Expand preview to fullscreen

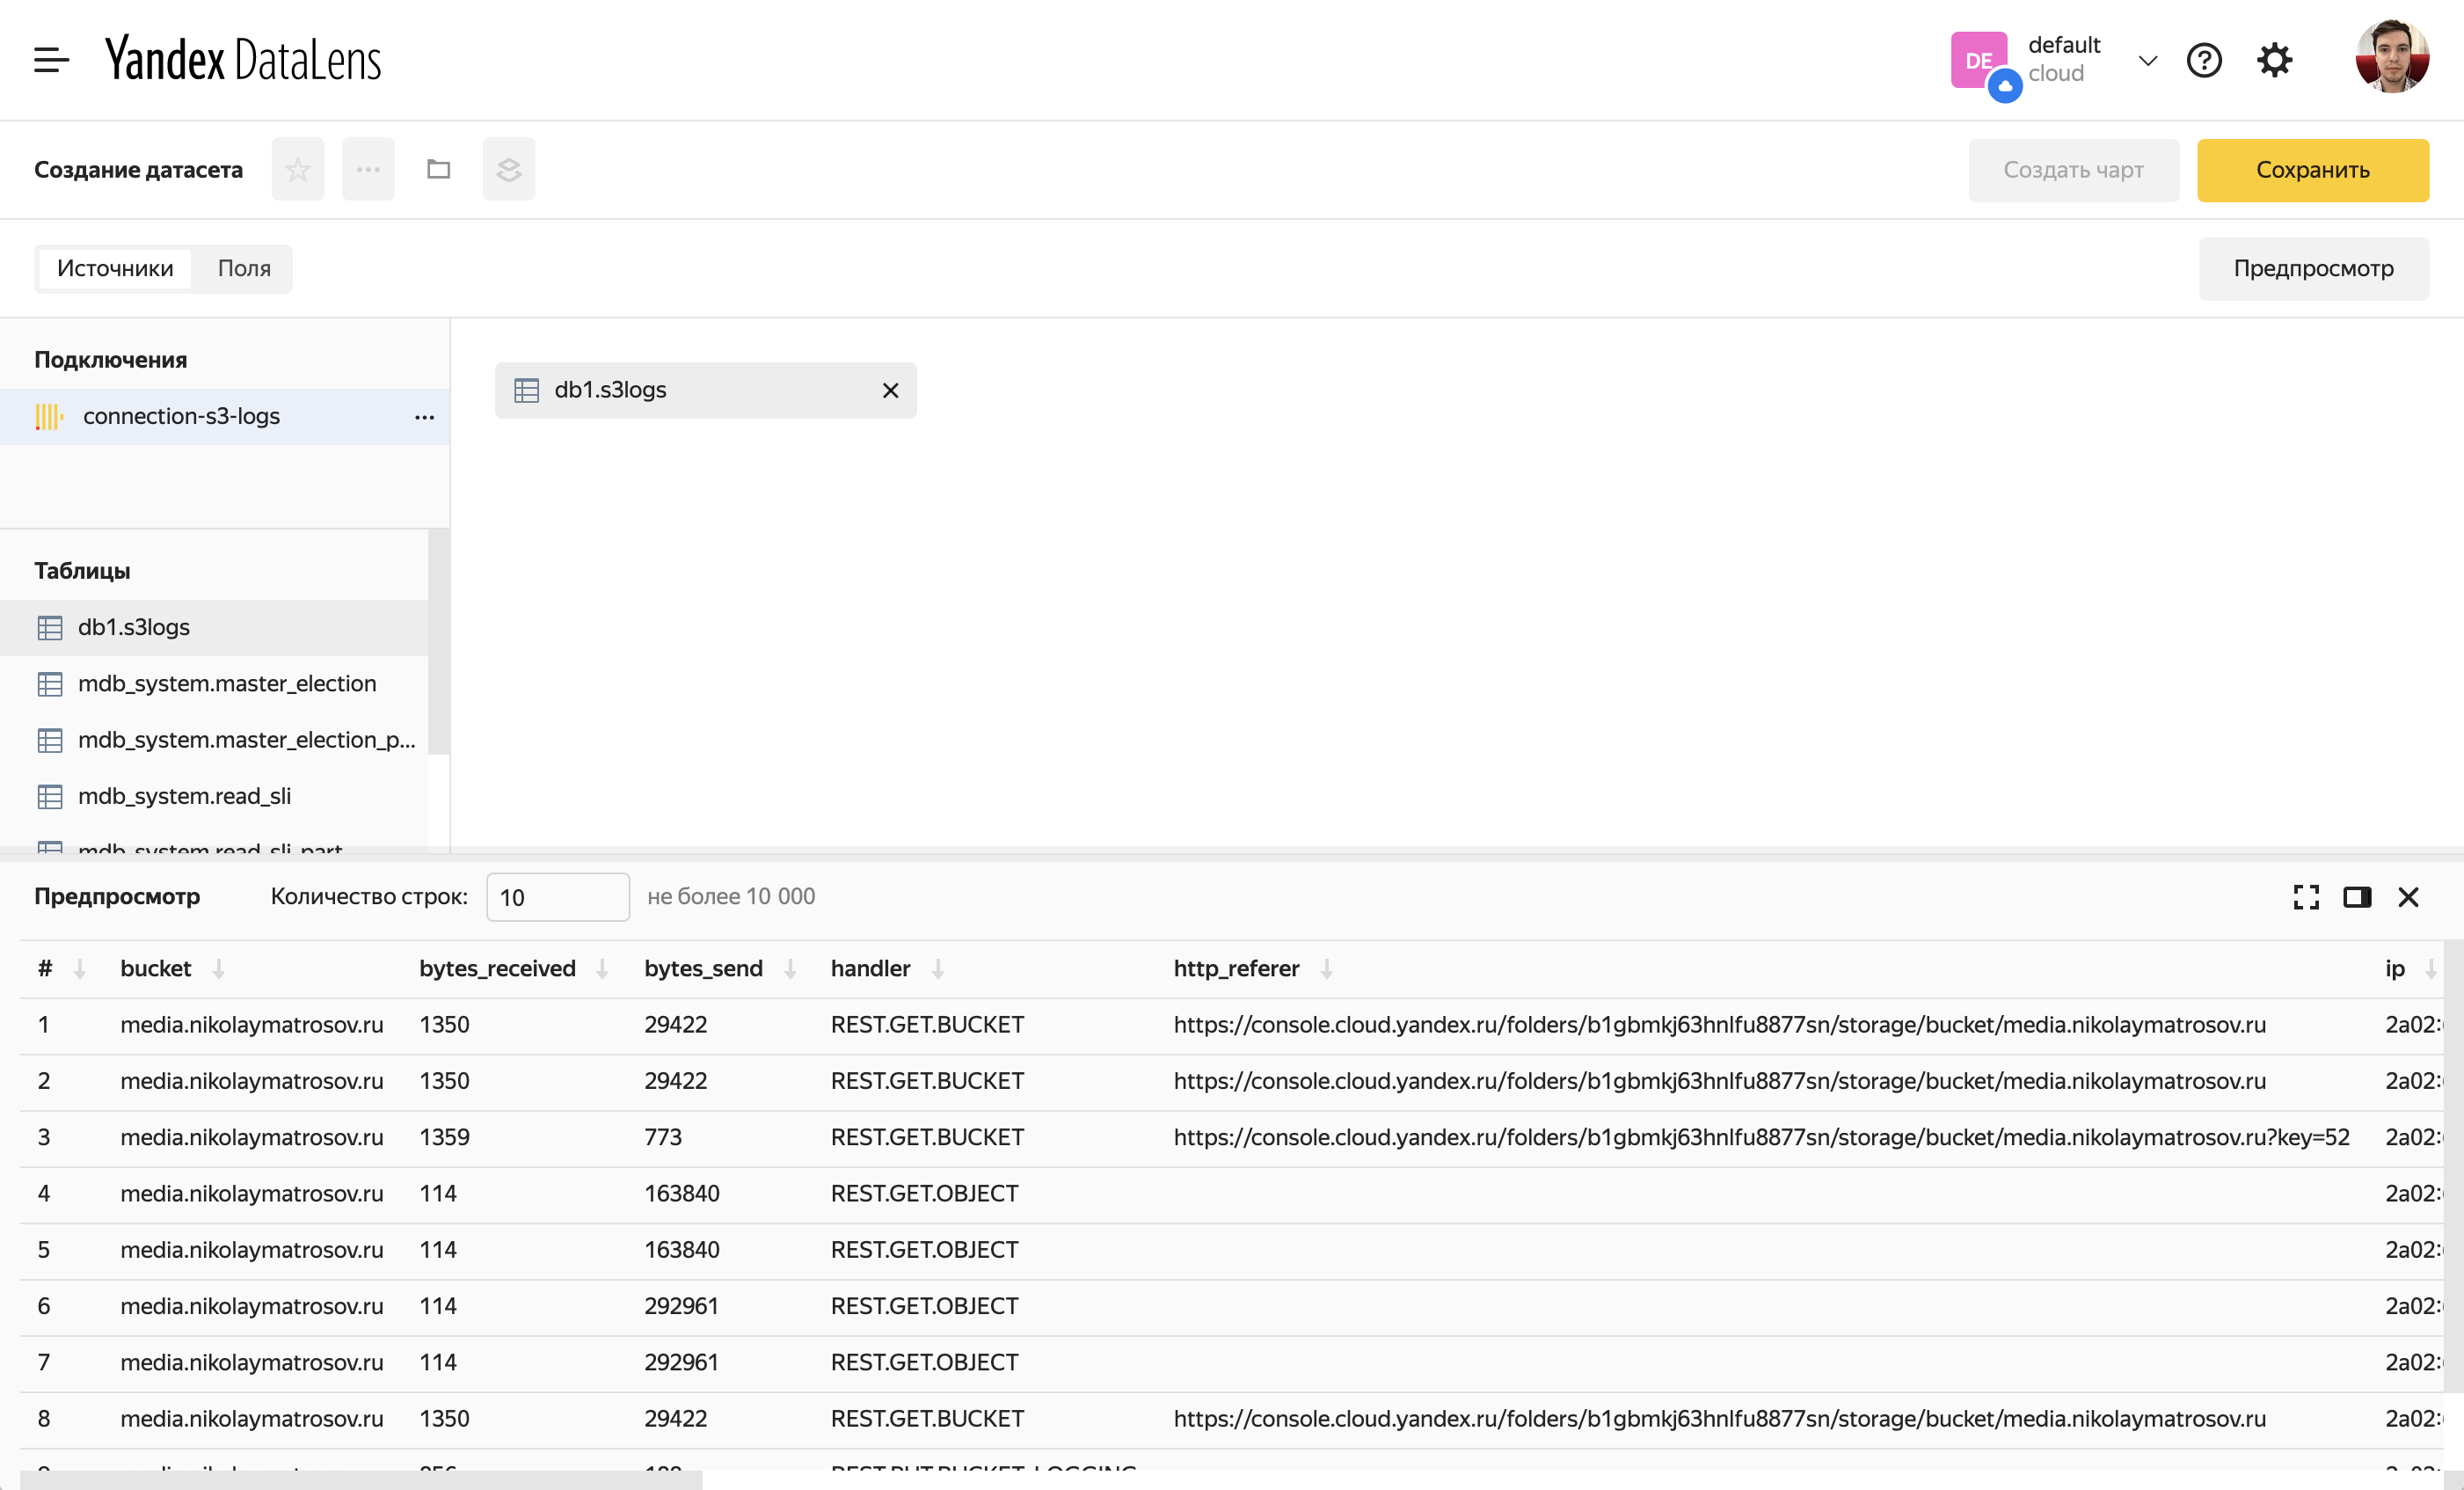click(x=2306, y=897)
